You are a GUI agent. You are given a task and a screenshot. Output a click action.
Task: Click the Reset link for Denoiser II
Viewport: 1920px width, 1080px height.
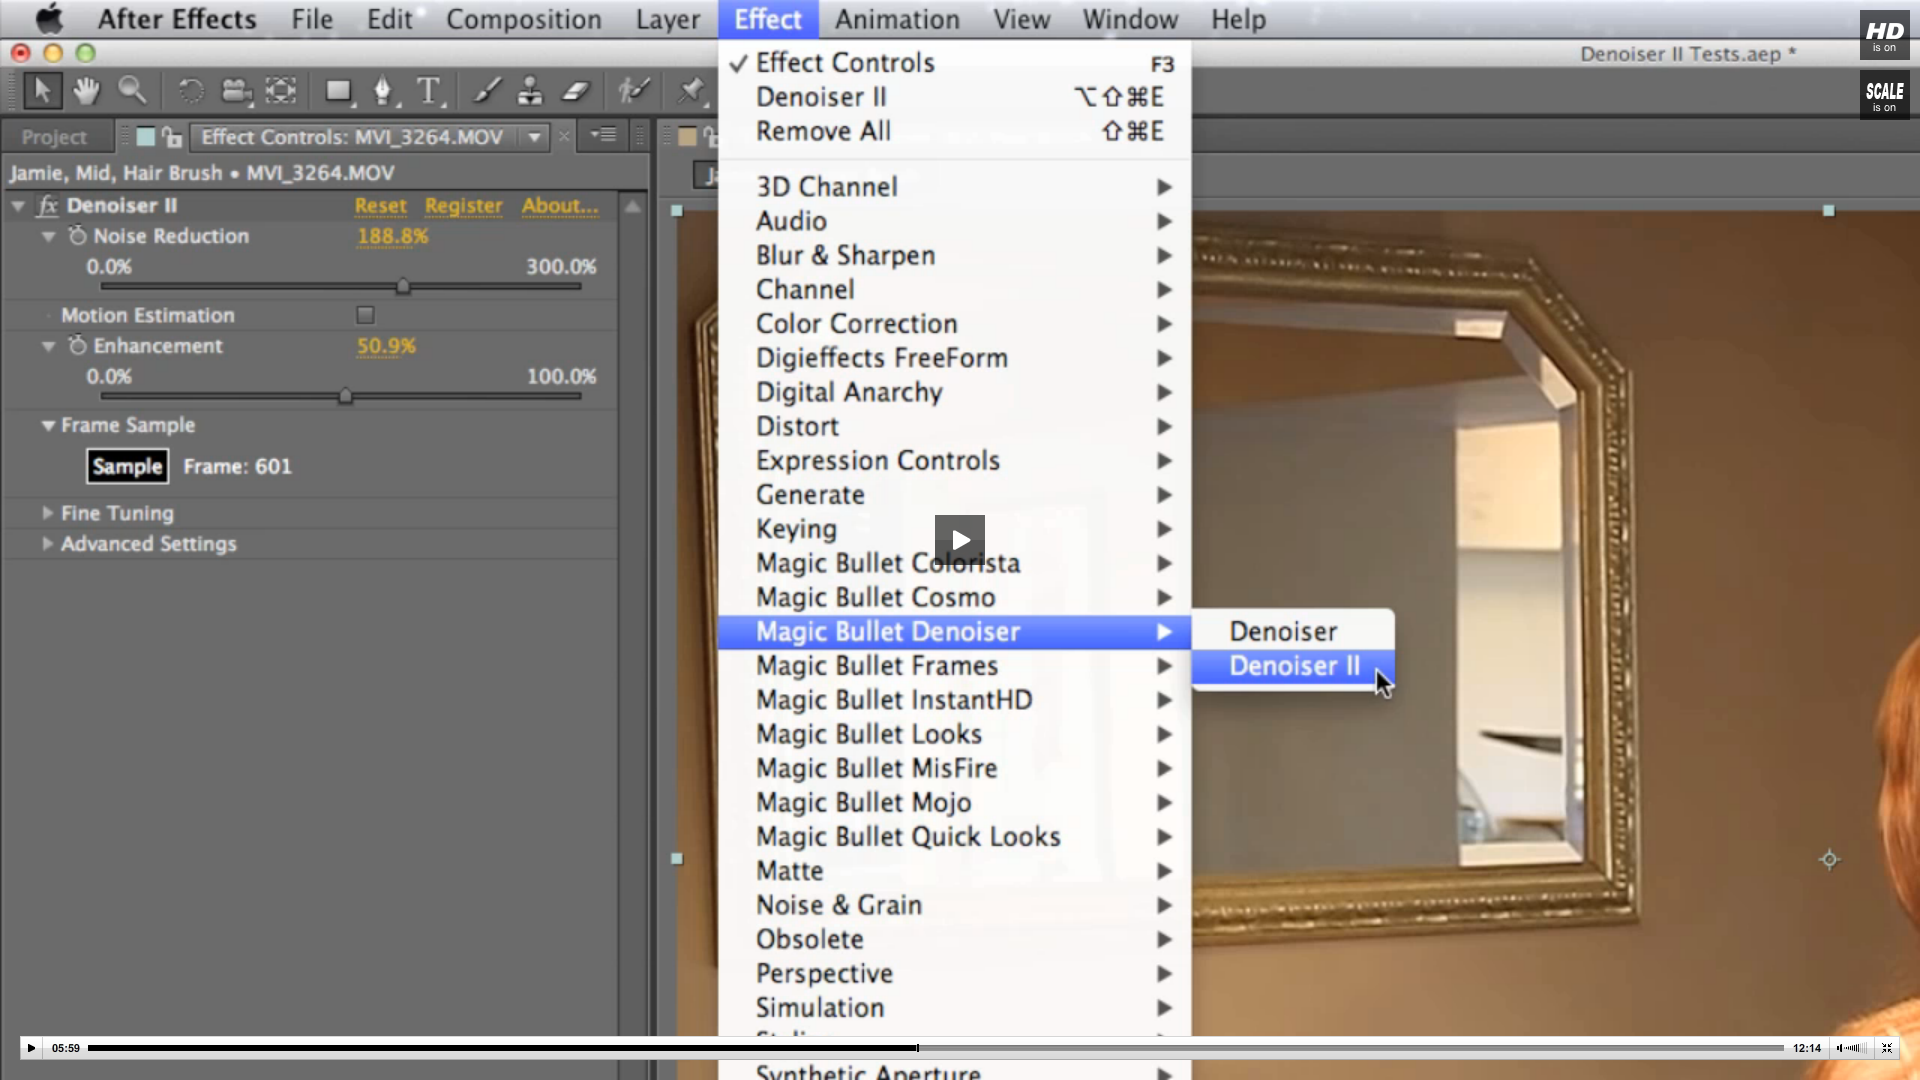(x=381, y=206)
